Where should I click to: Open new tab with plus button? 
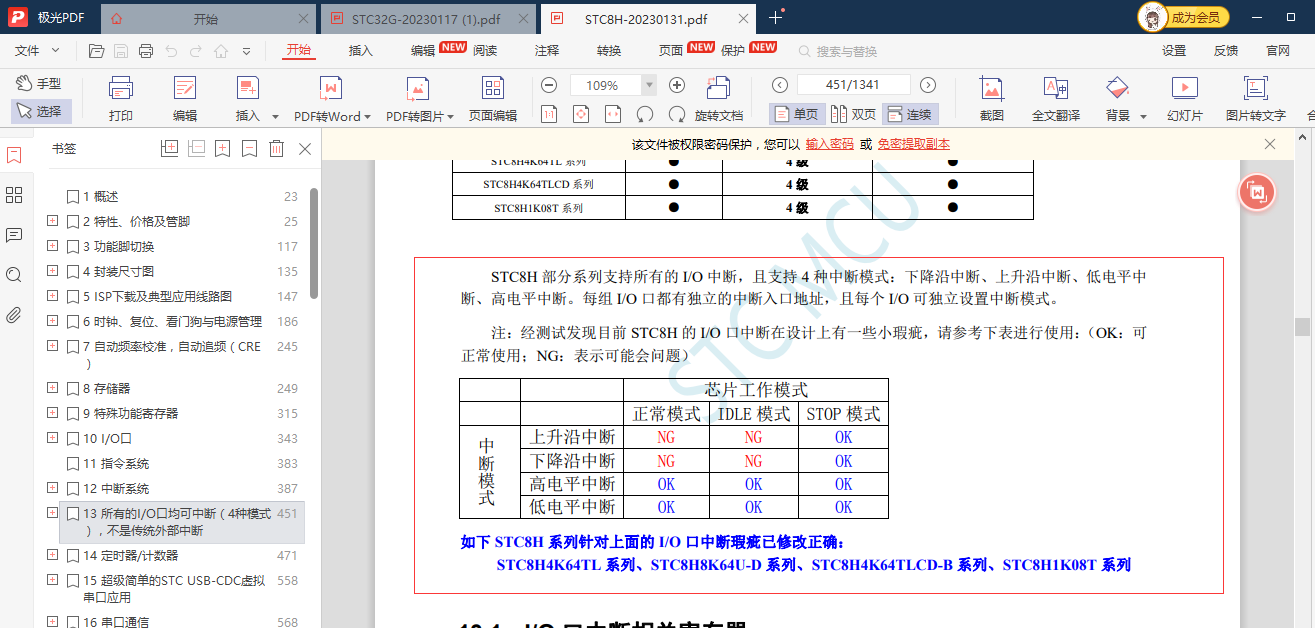pos(776,18)
